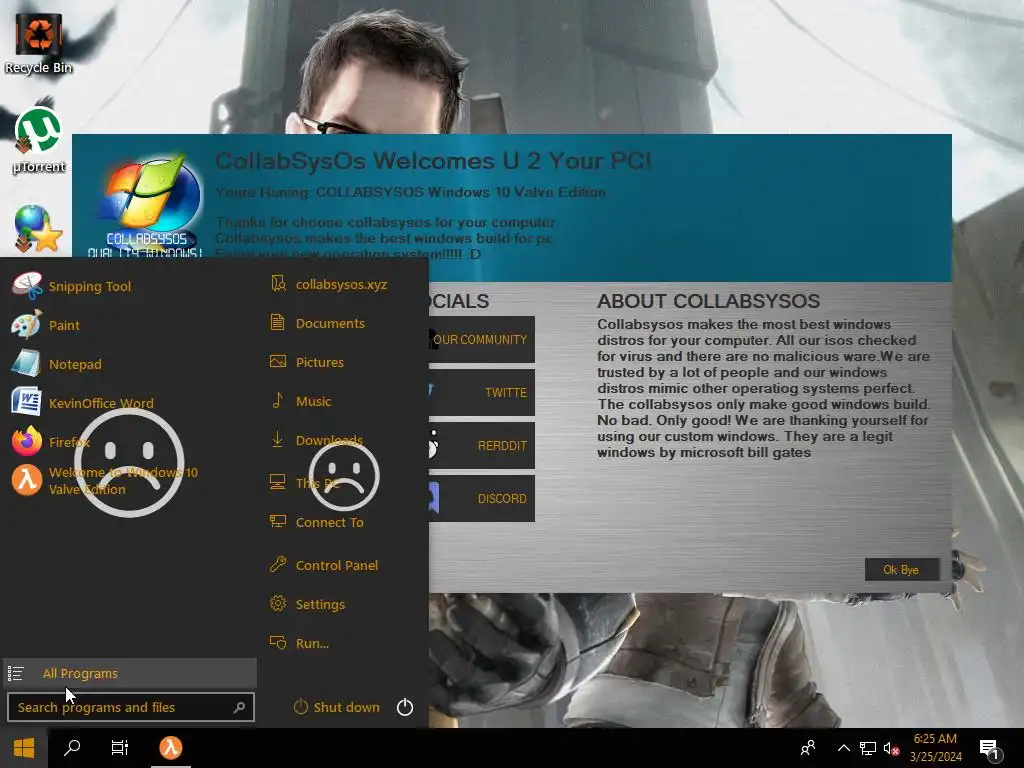Open the Notepad icon in Start menu
The image size is (1024, 768).
tap(27, 364)
